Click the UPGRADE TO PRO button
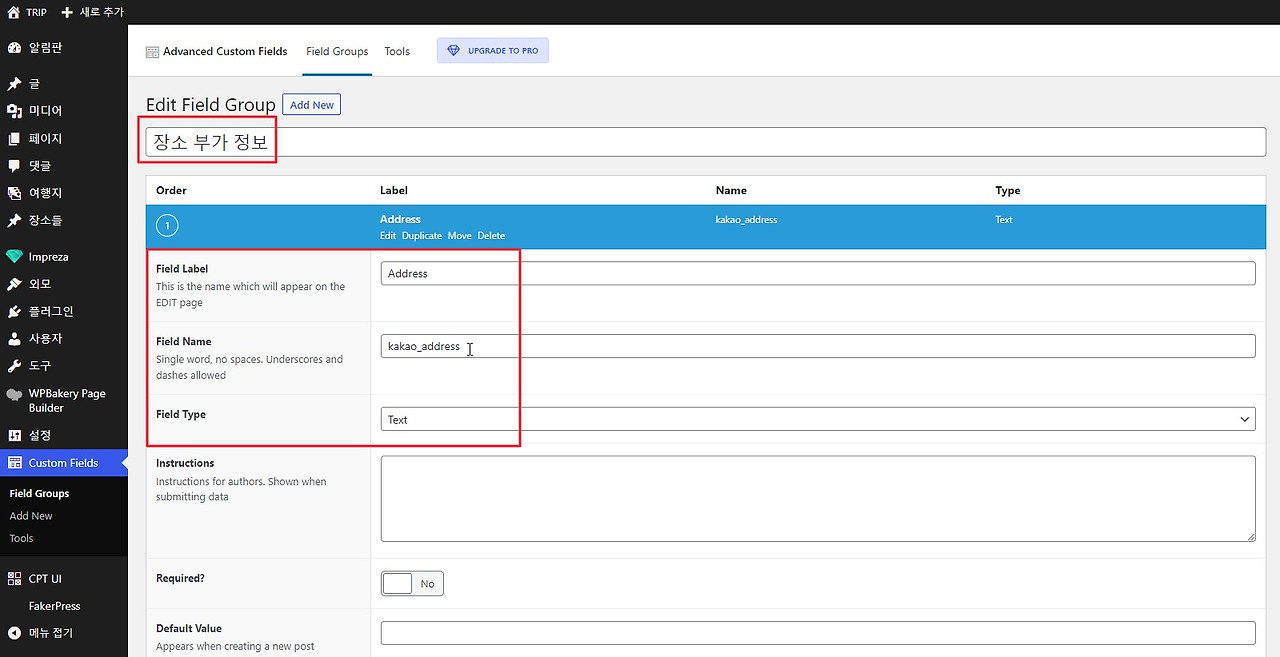The height and width of the screenshot is (657, 1280). click(493, 51)
